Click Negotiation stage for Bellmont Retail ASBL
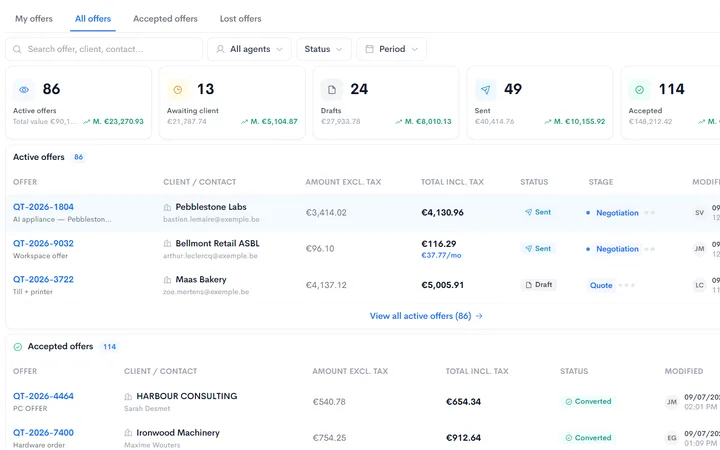The image size is (720, 450). tap(617, 249)
